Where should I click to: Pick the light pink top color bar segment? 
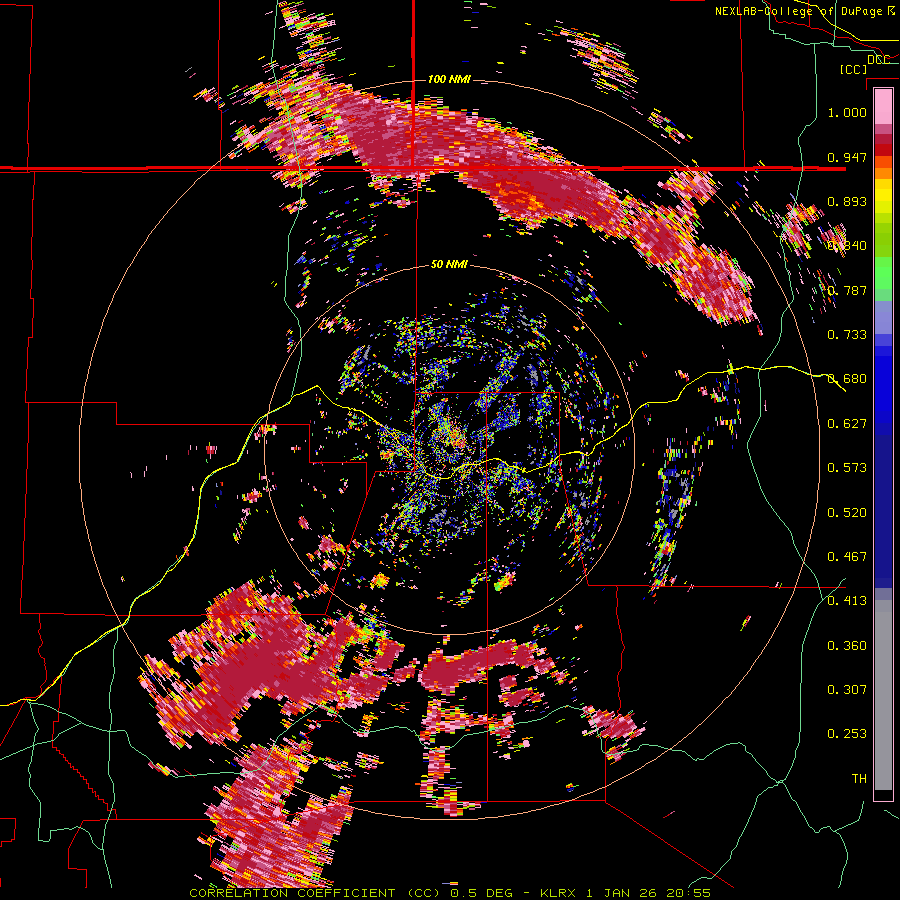point(883,106)
